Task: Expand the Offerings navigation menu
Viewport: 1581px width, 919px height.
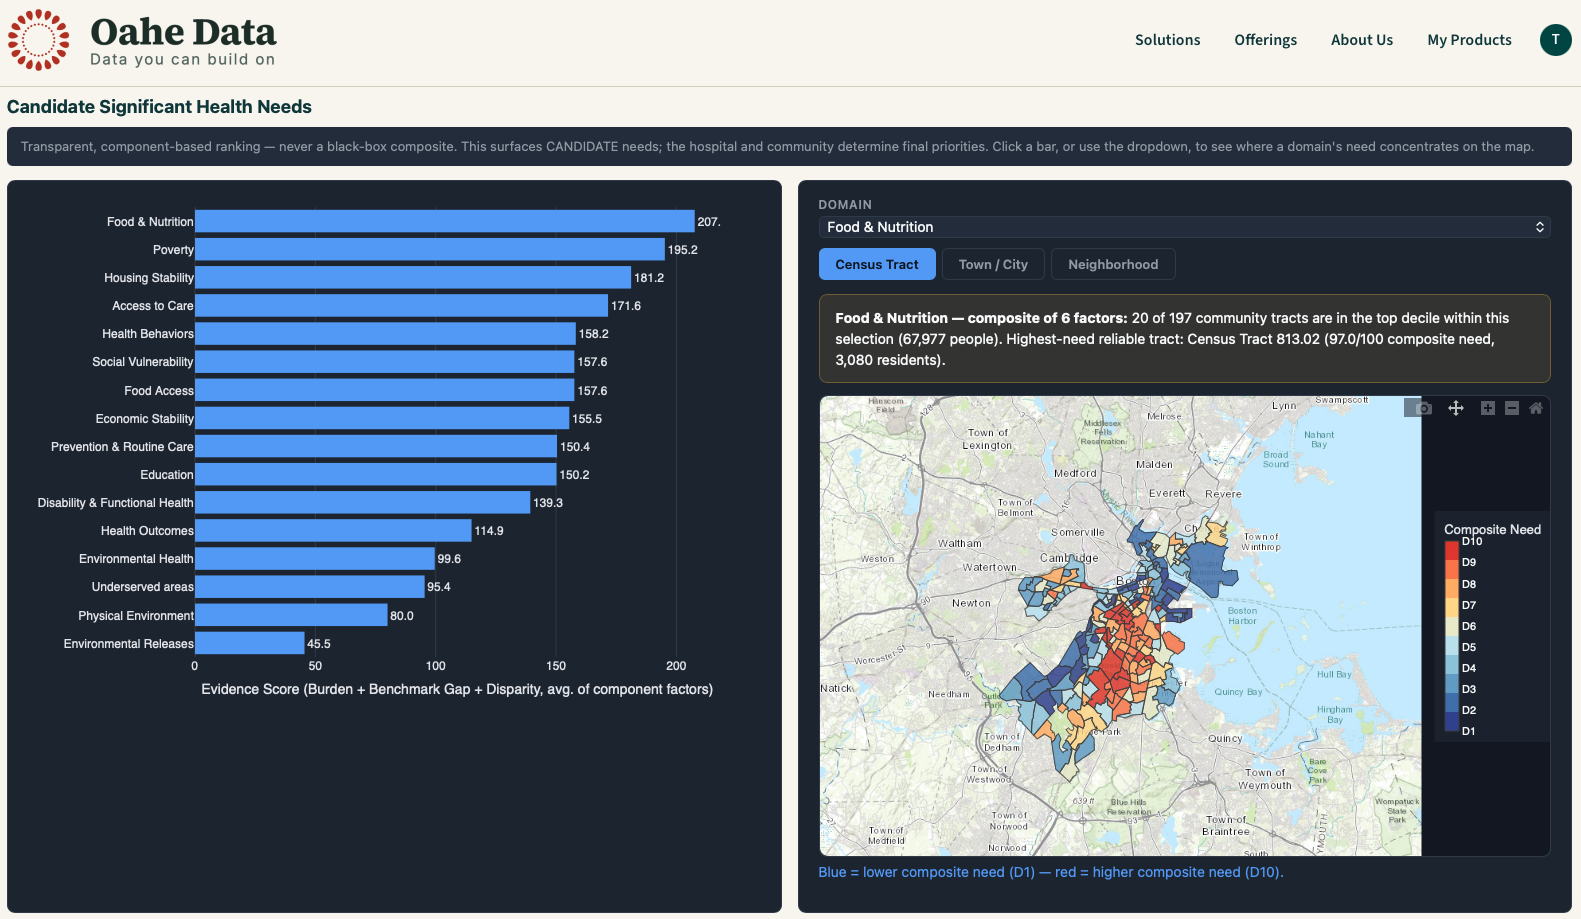Action: 1265,40
